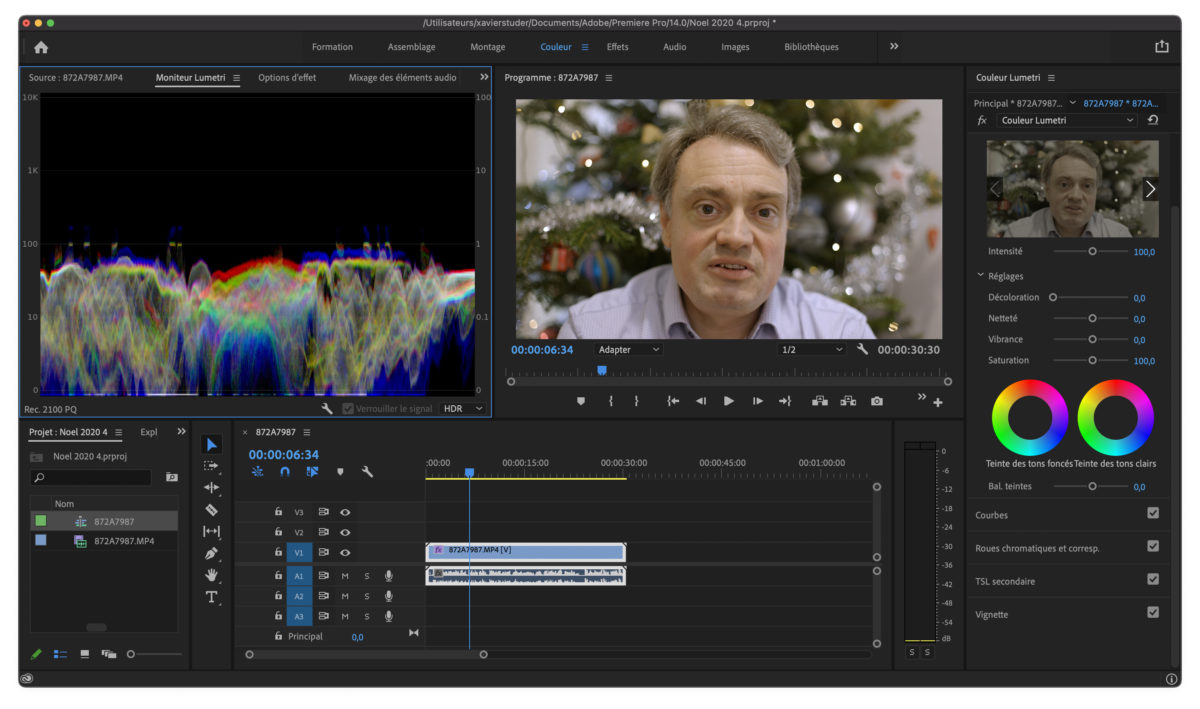Toggle the project writable pencil icon
1200x709 pixels.
point(36,654)
